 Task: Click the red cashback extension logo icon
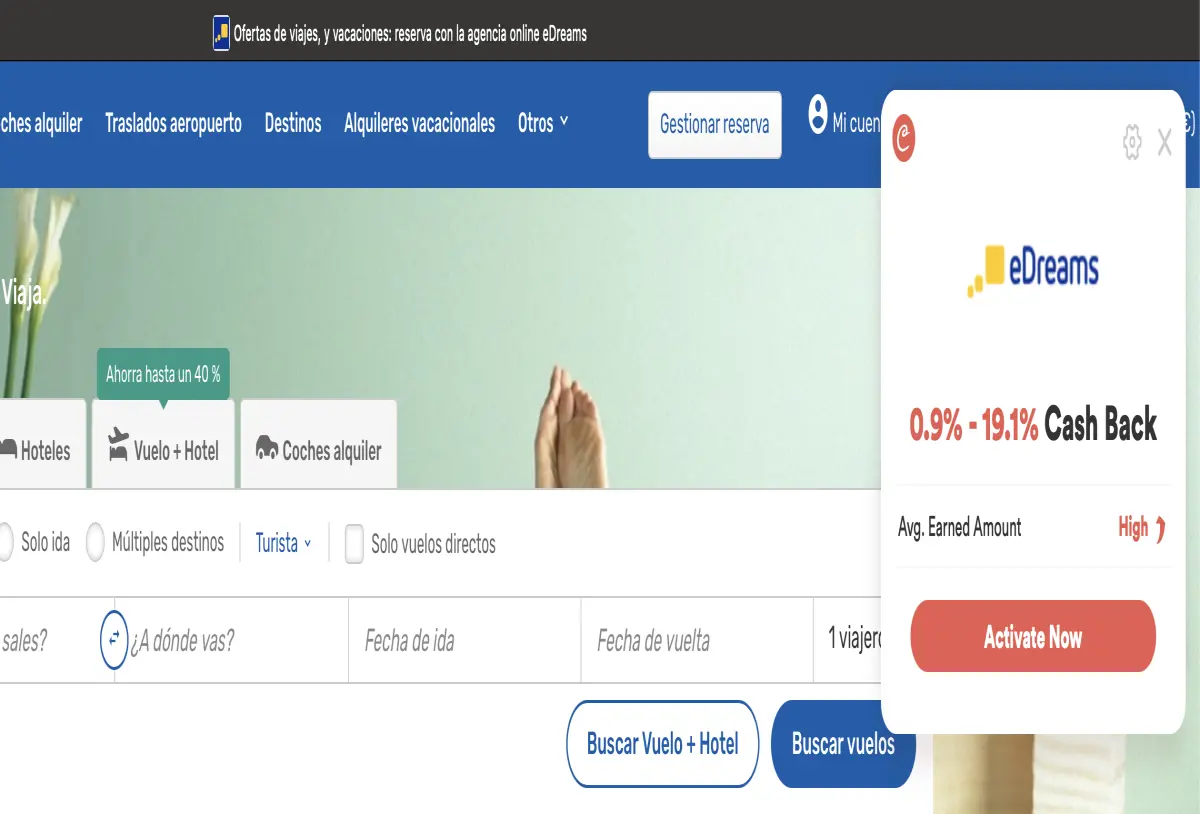[903, 138]
